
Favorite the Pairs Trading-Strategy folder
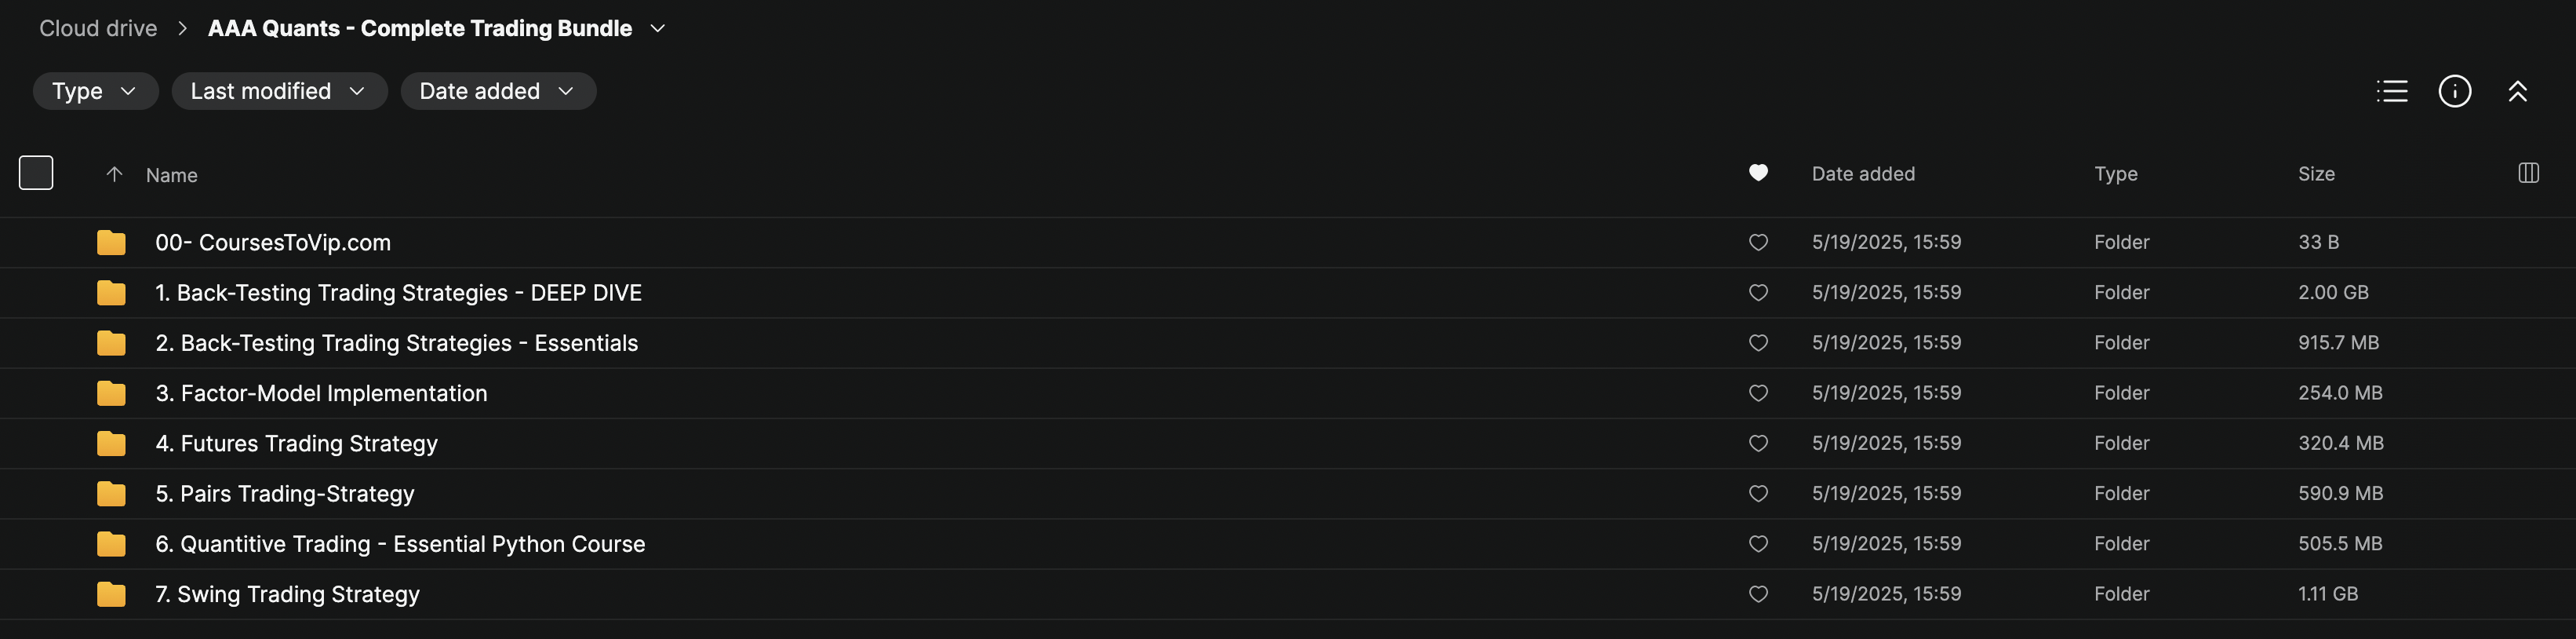(1758, 493)
